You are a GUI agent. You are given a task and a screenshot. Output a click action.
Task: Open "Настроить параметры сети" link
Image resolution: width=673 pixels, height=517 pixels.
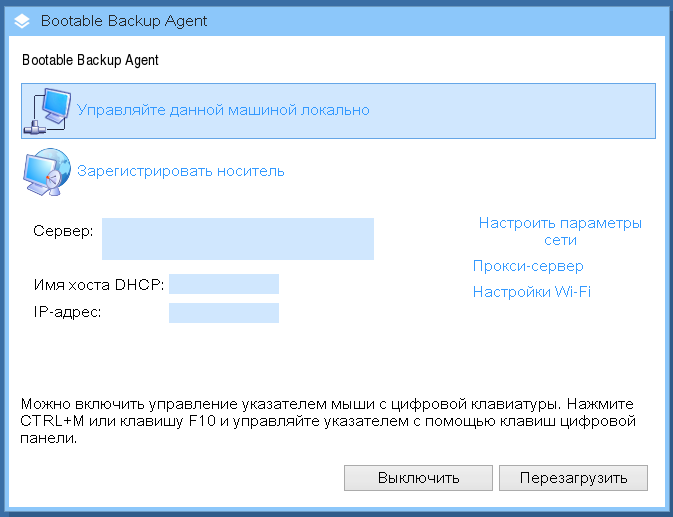[x=560, y=231]
